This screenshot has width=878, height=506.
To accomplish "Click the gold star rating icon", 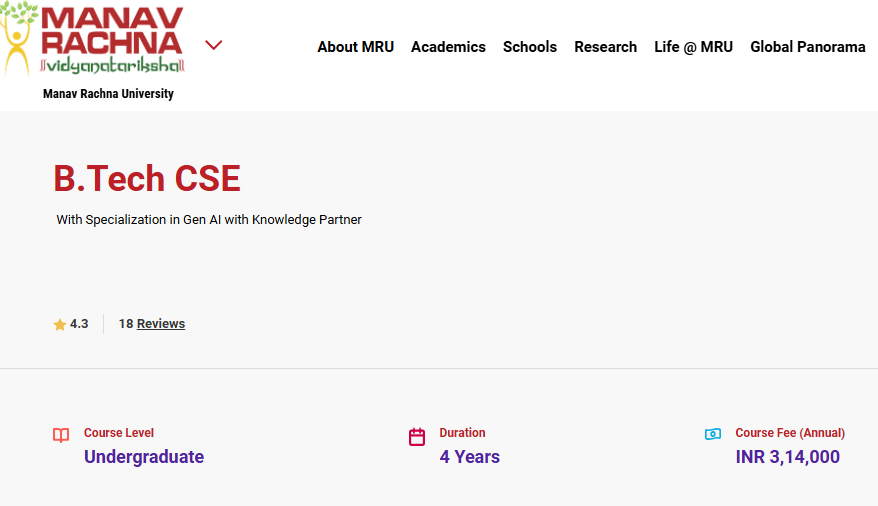I will tap(59, 325).
